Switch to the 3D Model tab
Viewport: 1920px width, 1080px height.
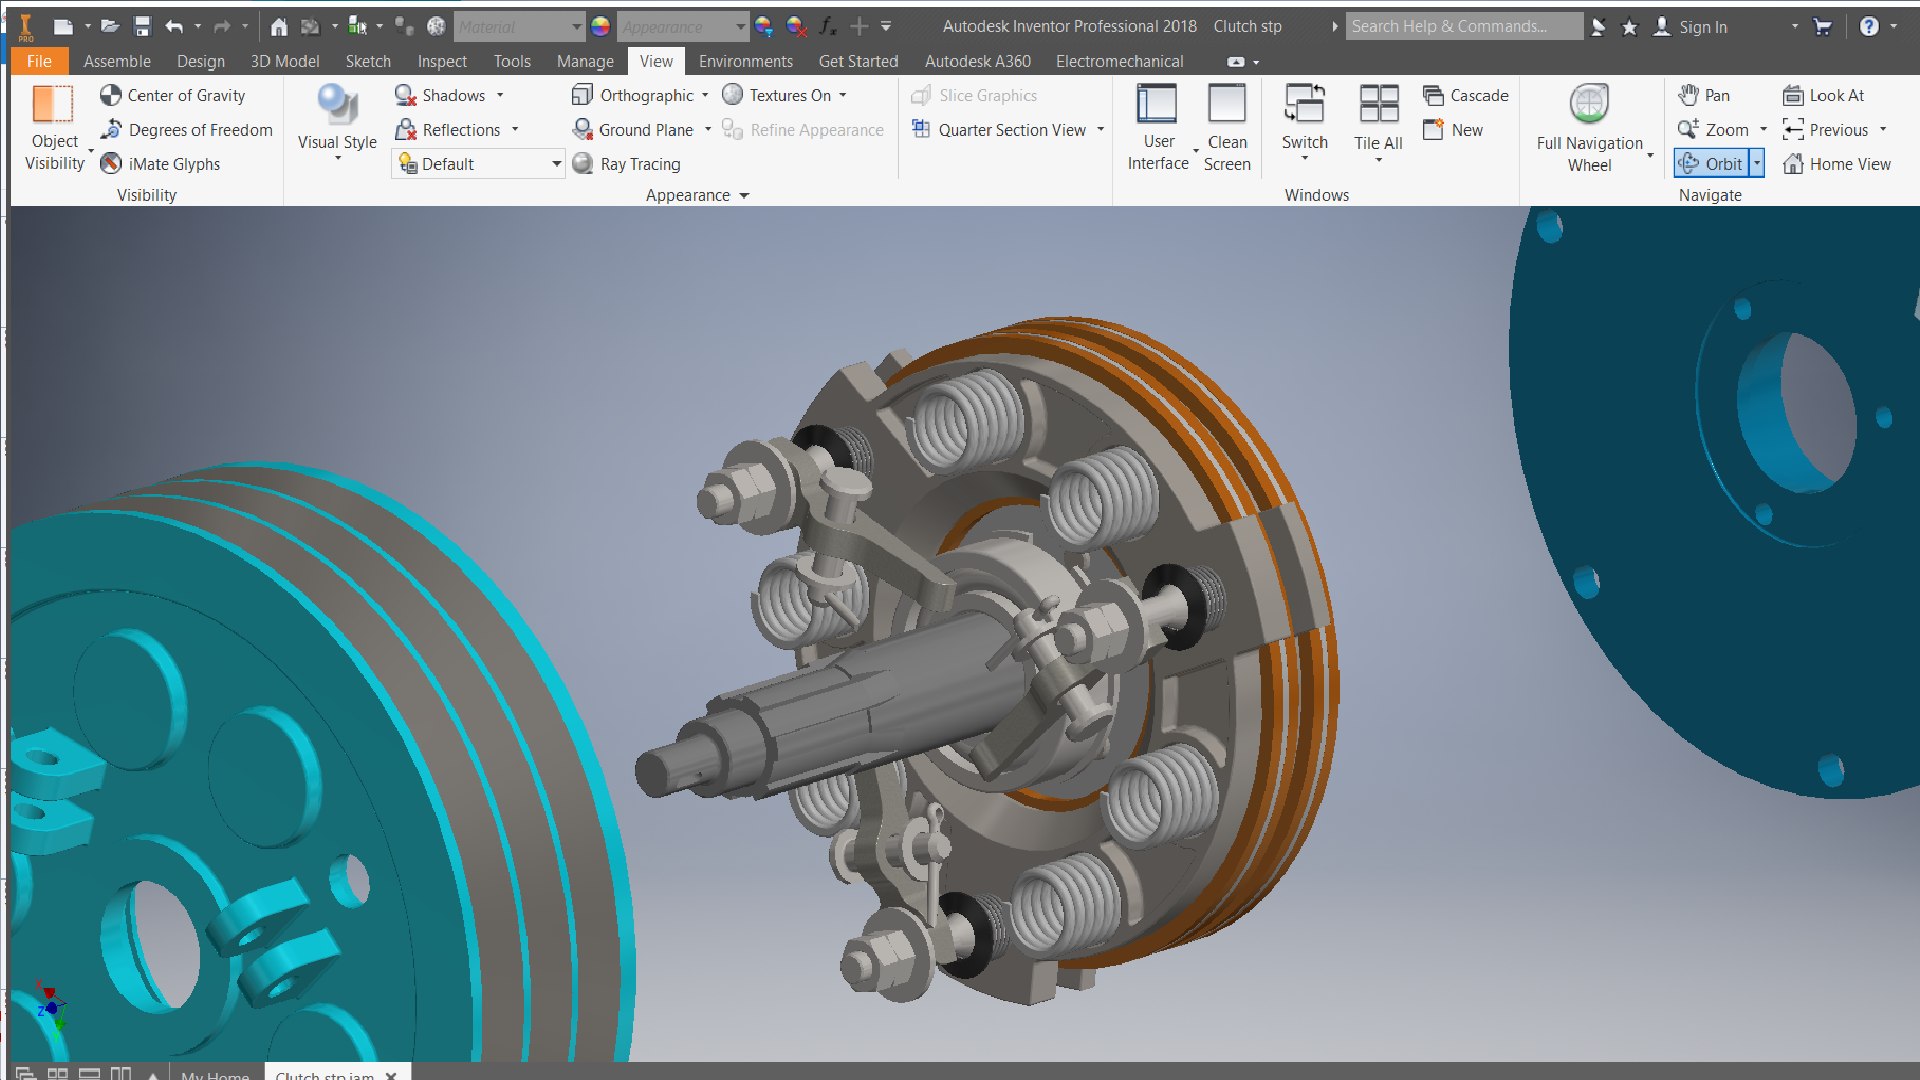pyautogui.click(x=285, y=61)
